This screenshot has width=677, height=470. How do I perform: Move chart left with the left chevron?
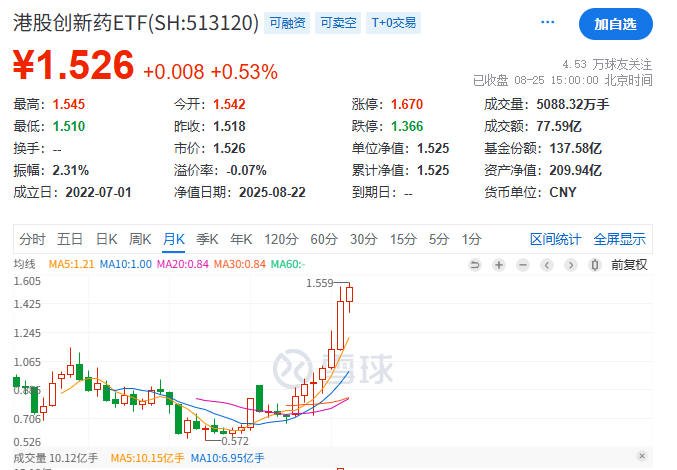pyautogui.click(x=547, y=265)
